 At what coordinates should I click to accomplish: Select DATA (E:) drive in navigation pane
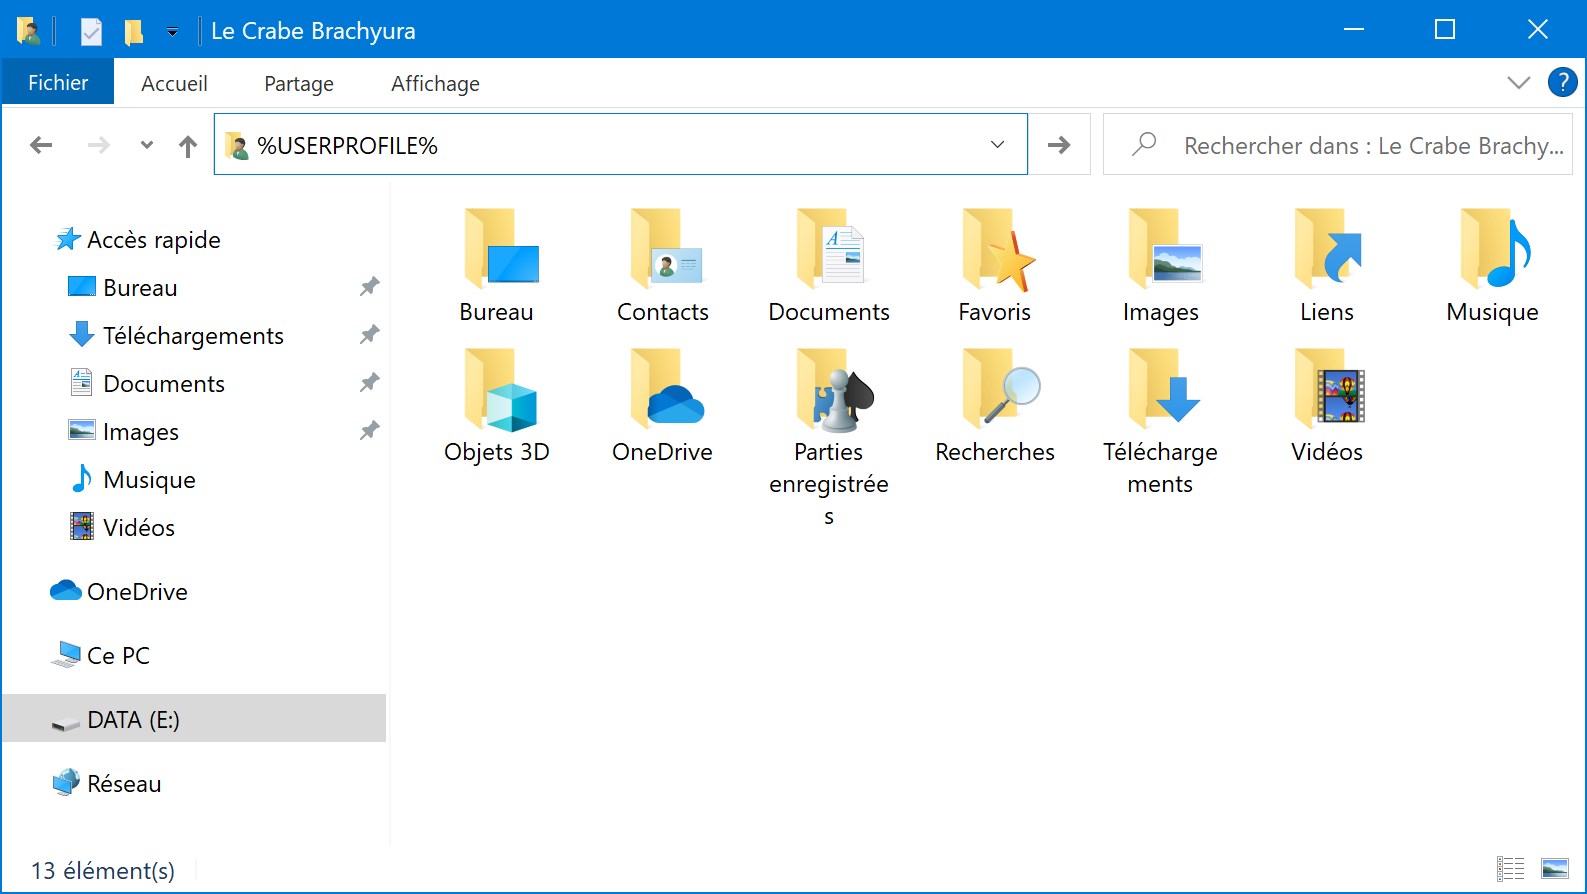(194, 719)
